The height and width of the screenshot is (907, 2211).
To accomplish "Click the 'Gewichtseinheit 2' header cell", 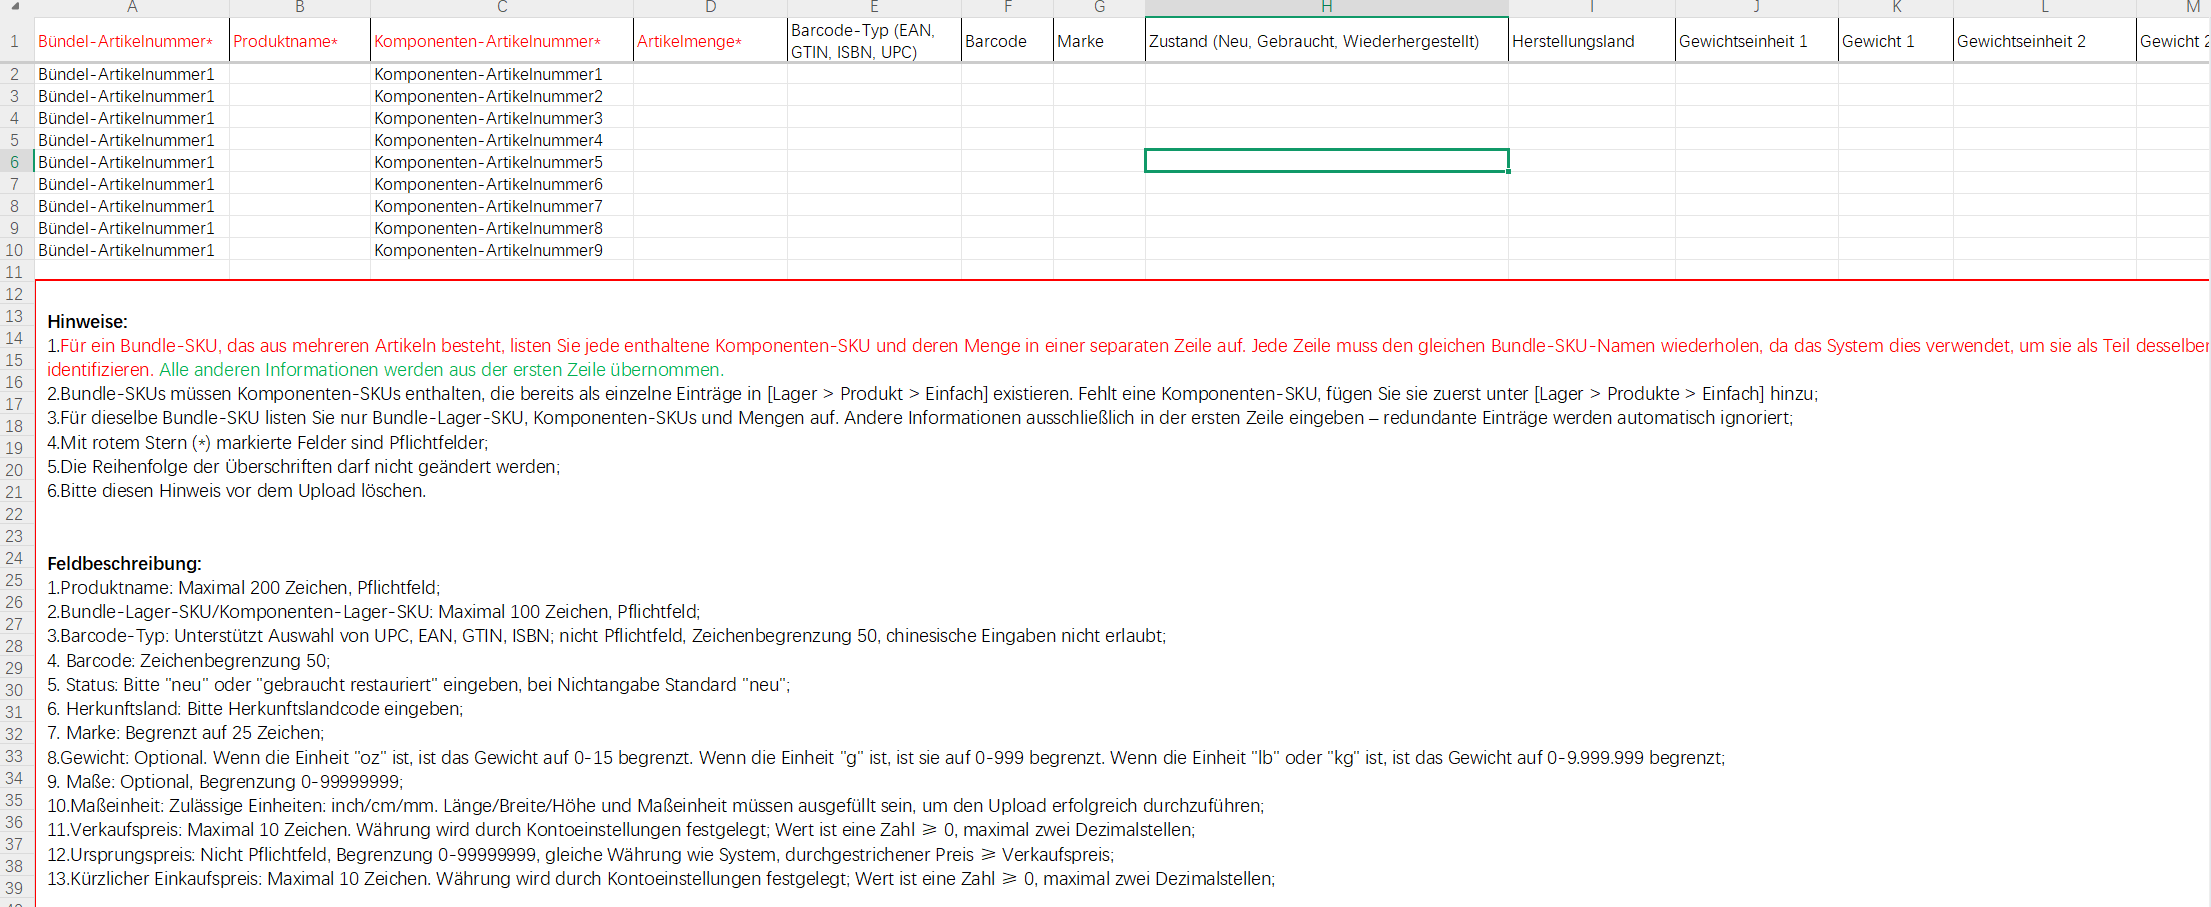I will 2043,41.
